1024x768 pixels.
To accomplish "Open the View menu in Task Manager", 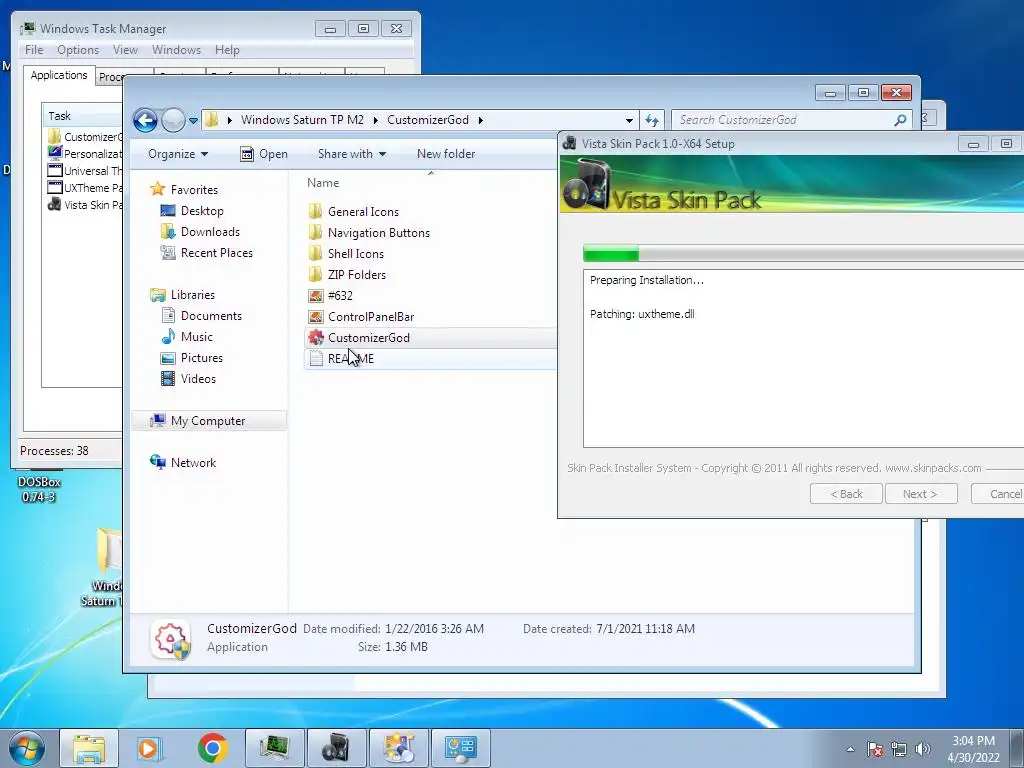I will [x=125, y=50].
